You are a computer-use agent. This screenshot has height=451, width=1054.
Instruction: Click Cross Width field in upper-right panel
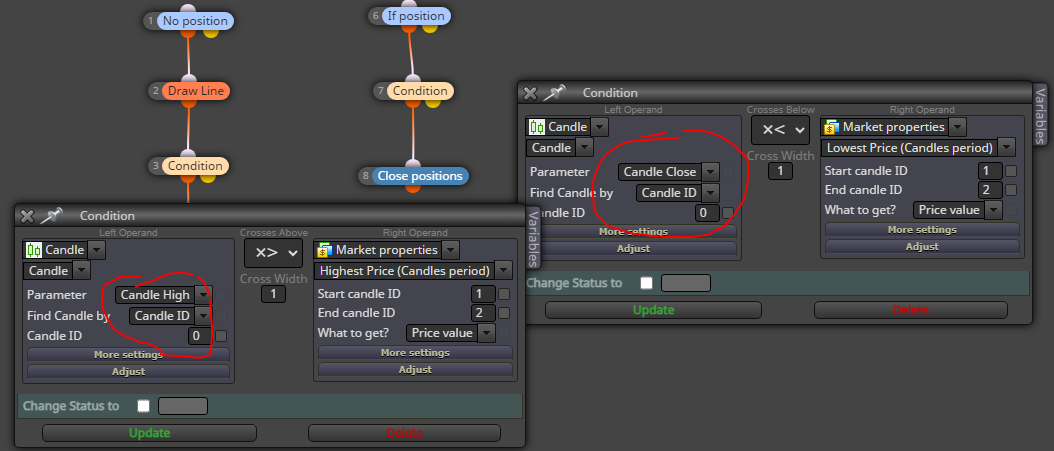[780, 171]
